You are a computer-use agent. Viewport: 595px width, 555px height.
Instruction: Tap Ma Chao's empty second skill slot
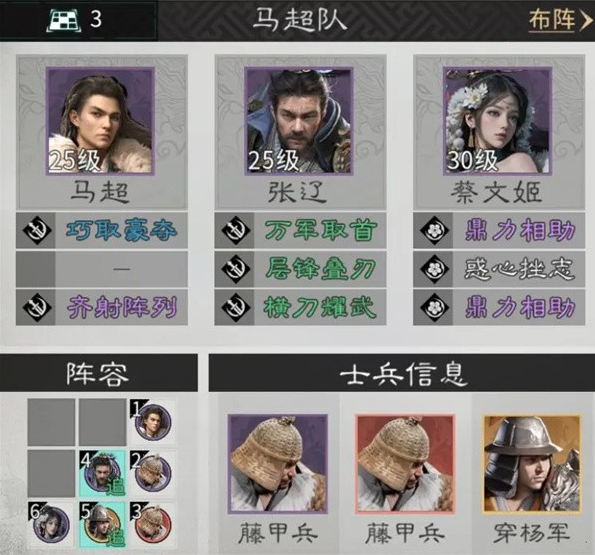click(x=102, y=269)
